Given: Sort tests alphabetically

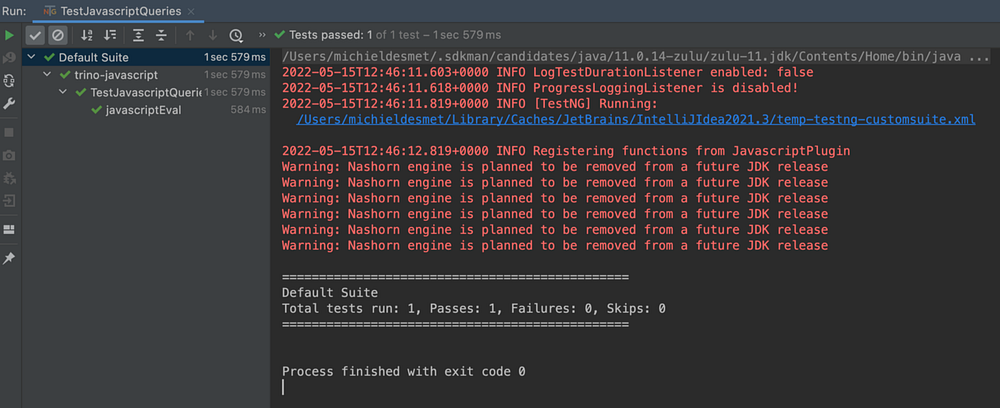Looking at the screenshot, I should coord(86,35).
